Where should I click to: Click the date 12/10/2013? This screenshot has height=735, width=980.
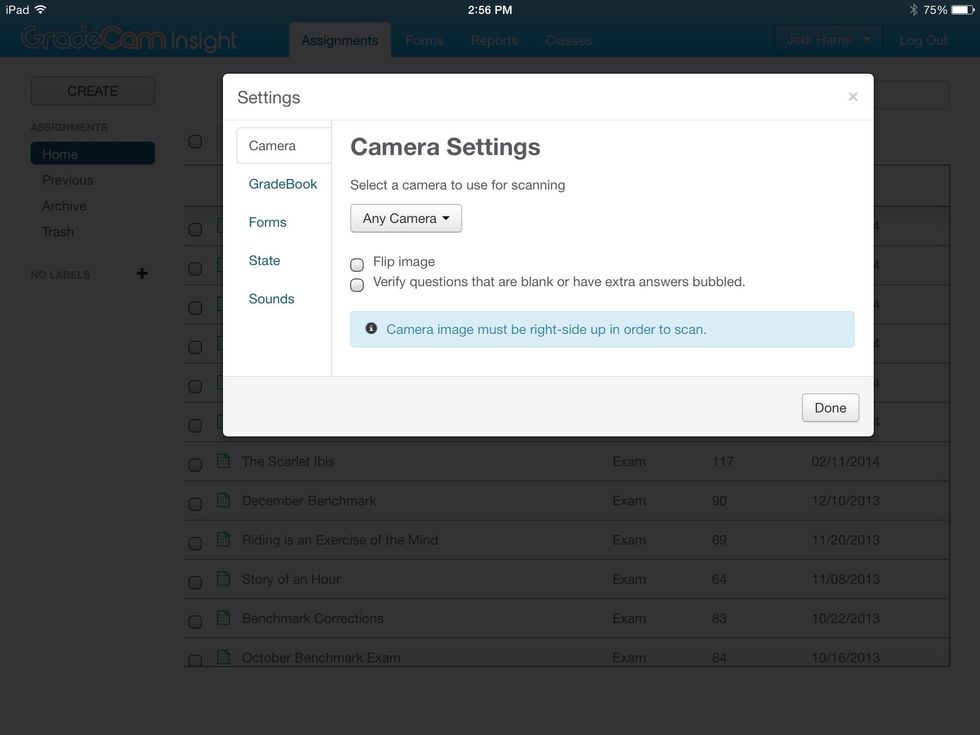pyautogui.click(x=845, y=501)
